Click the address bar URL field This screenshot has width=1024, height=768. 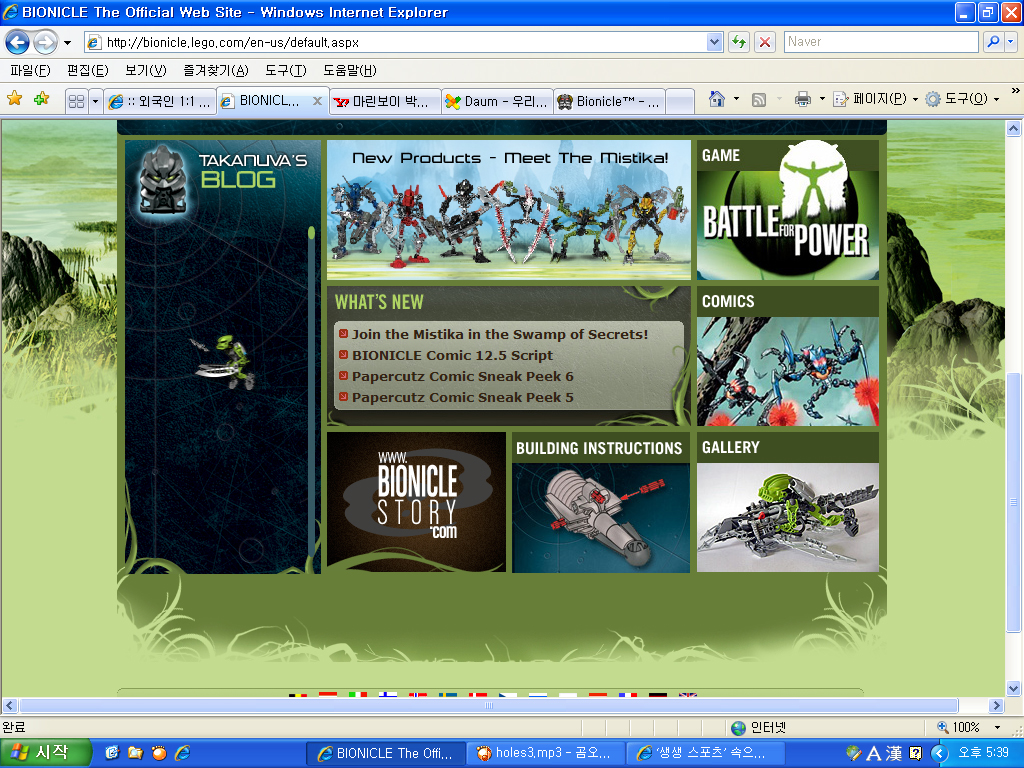(x=395, y=42)
